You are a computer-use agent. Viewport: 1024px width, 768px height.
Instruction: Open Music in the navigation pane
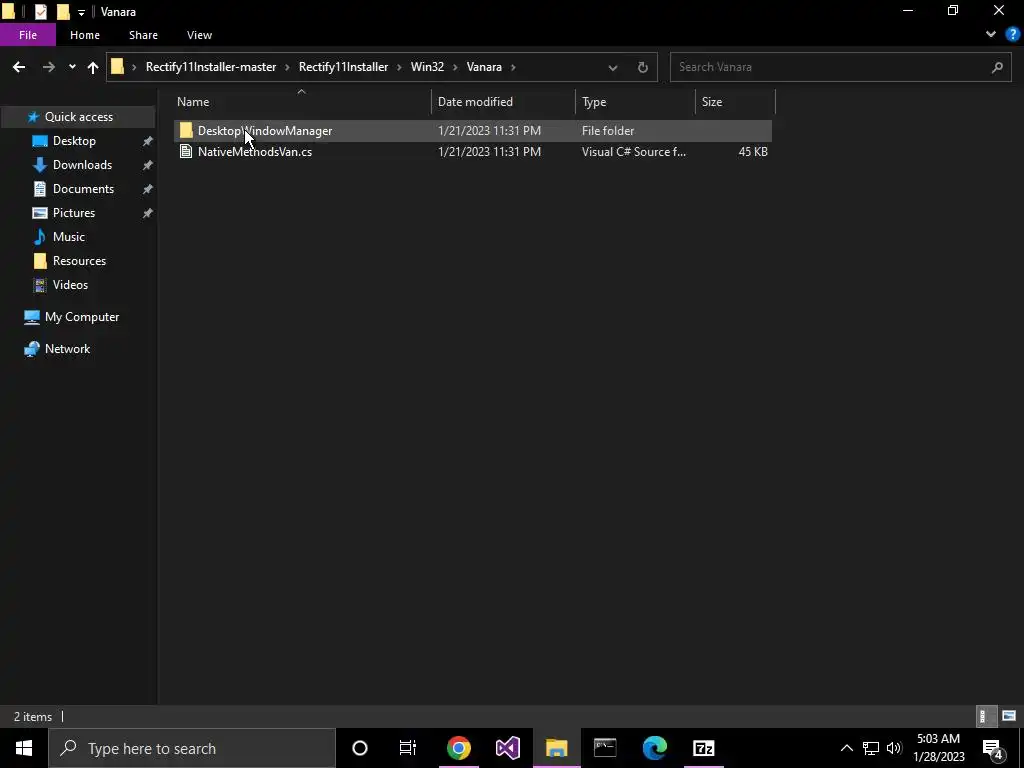click(x=69, y=237)
